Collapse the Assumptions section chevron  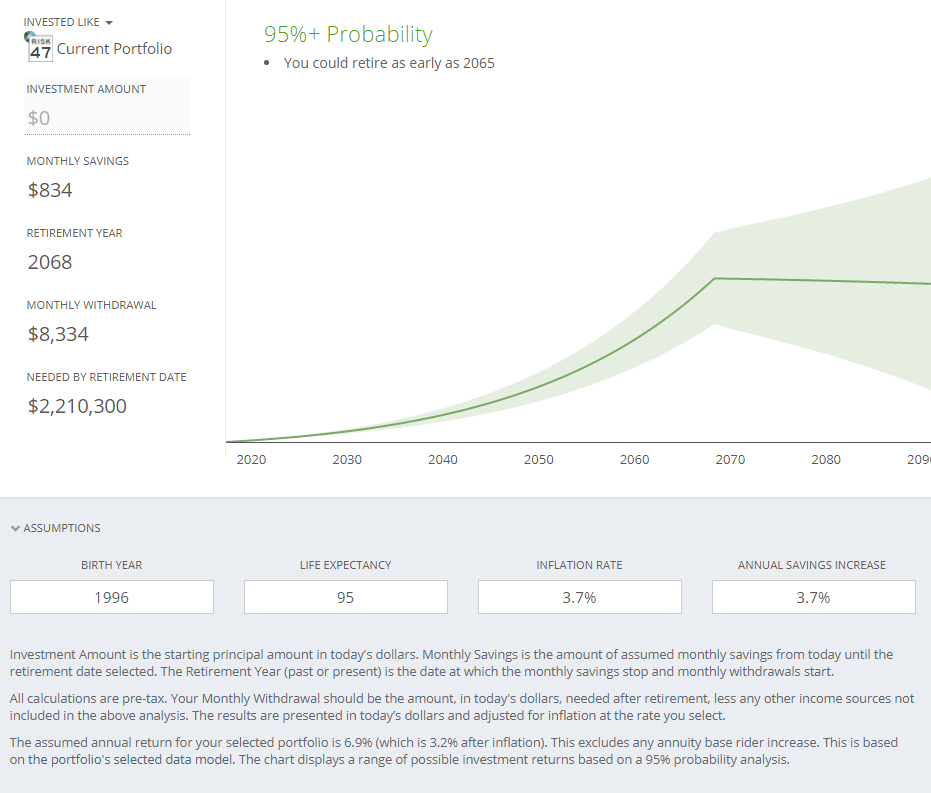15,528
